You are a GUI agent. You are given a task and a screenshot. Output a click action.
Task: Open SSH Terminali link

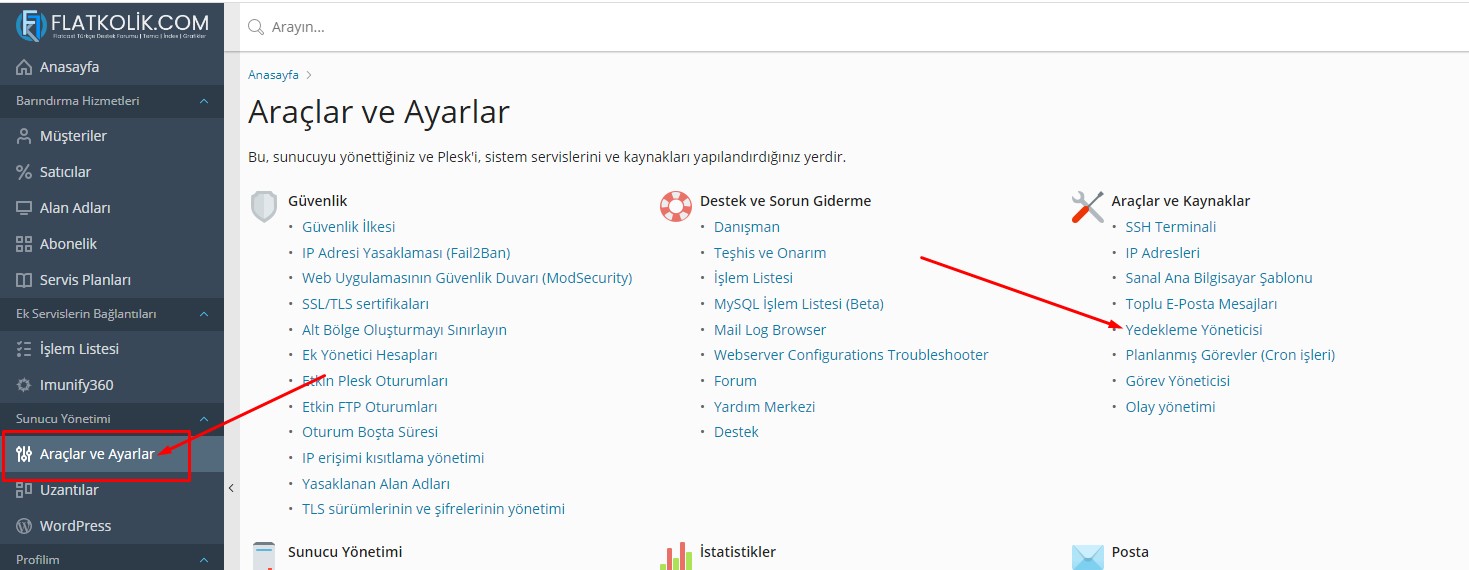click(x=1171, y=227)
